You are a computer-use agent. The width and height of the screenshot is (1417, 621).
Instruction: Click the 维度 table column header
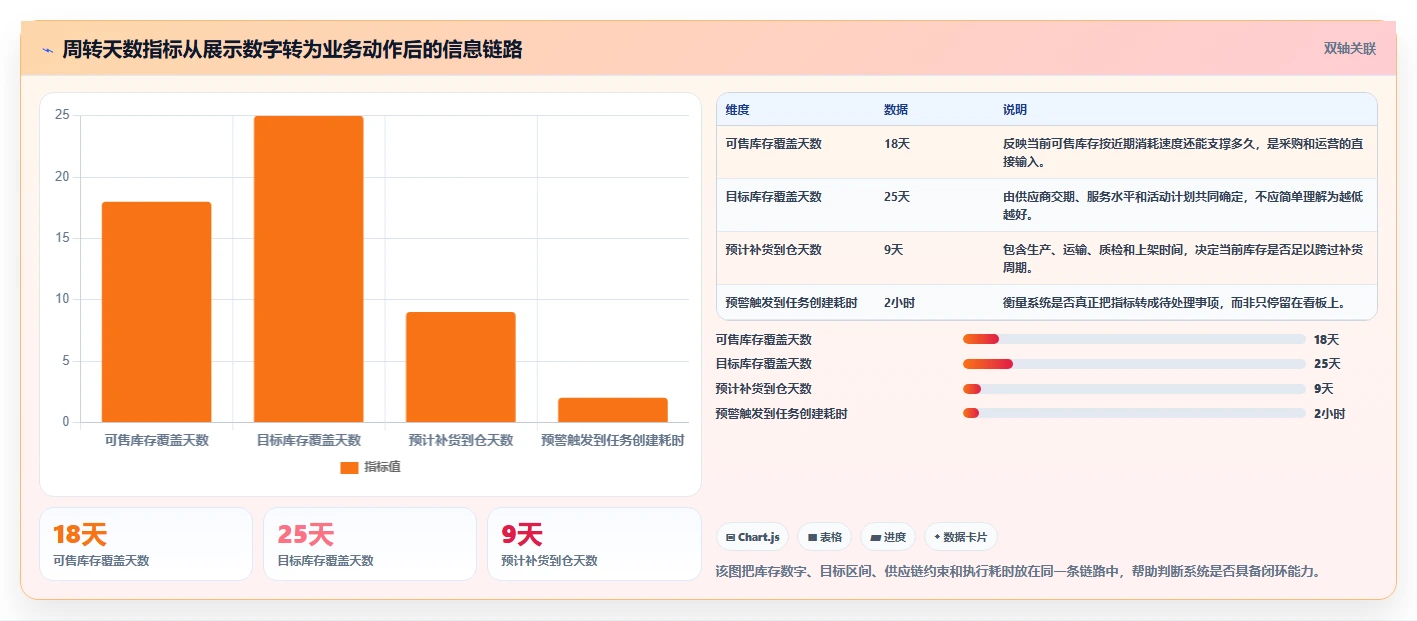click(738, 110)
